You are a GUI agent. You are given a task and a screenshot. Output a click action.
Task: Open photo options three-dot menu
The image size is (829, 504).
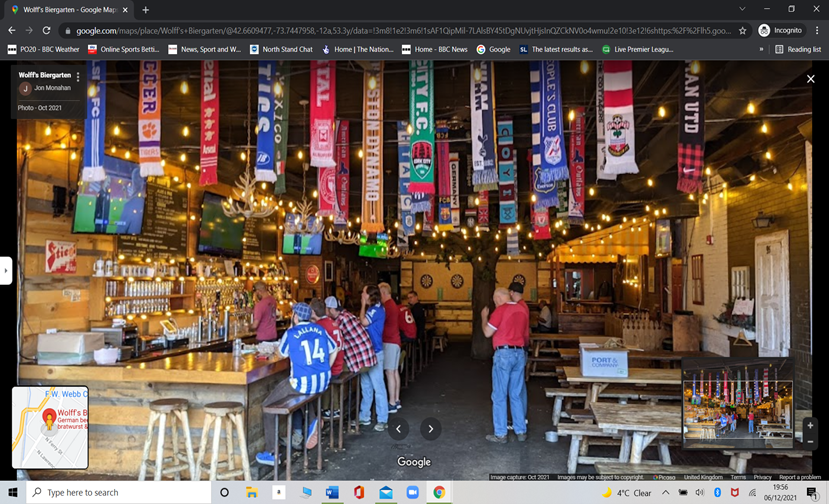click(x=78, y=77)
